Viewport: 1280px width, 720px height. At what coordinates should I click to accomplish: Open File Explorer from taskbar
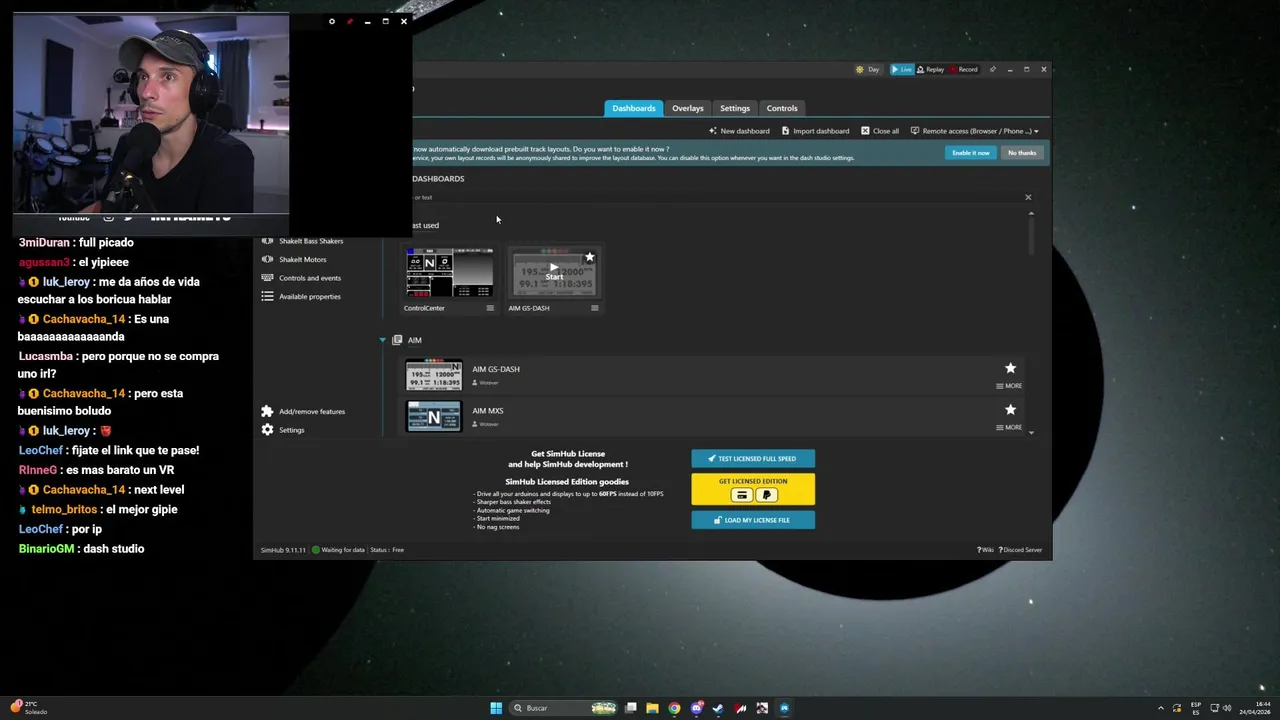coord(652,708)
